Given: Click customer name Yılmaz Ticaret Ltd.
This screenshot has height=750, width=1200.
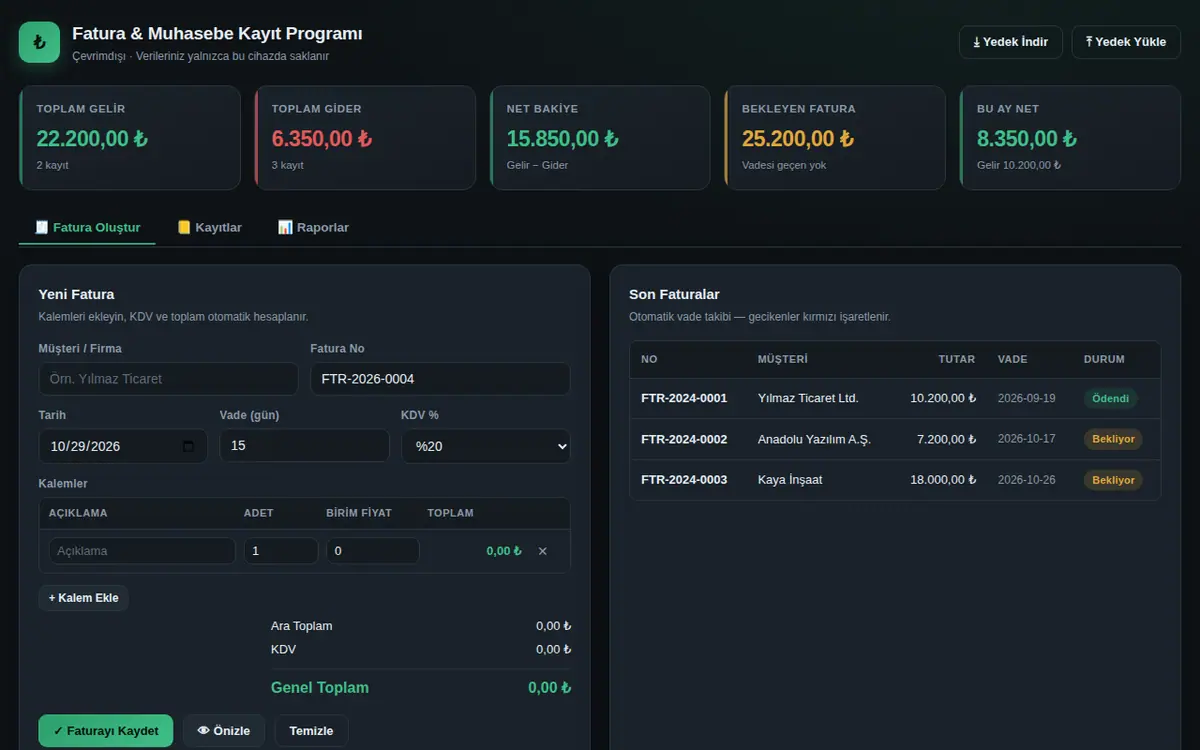Looking at the screenshot, I should tap(808, 398).
